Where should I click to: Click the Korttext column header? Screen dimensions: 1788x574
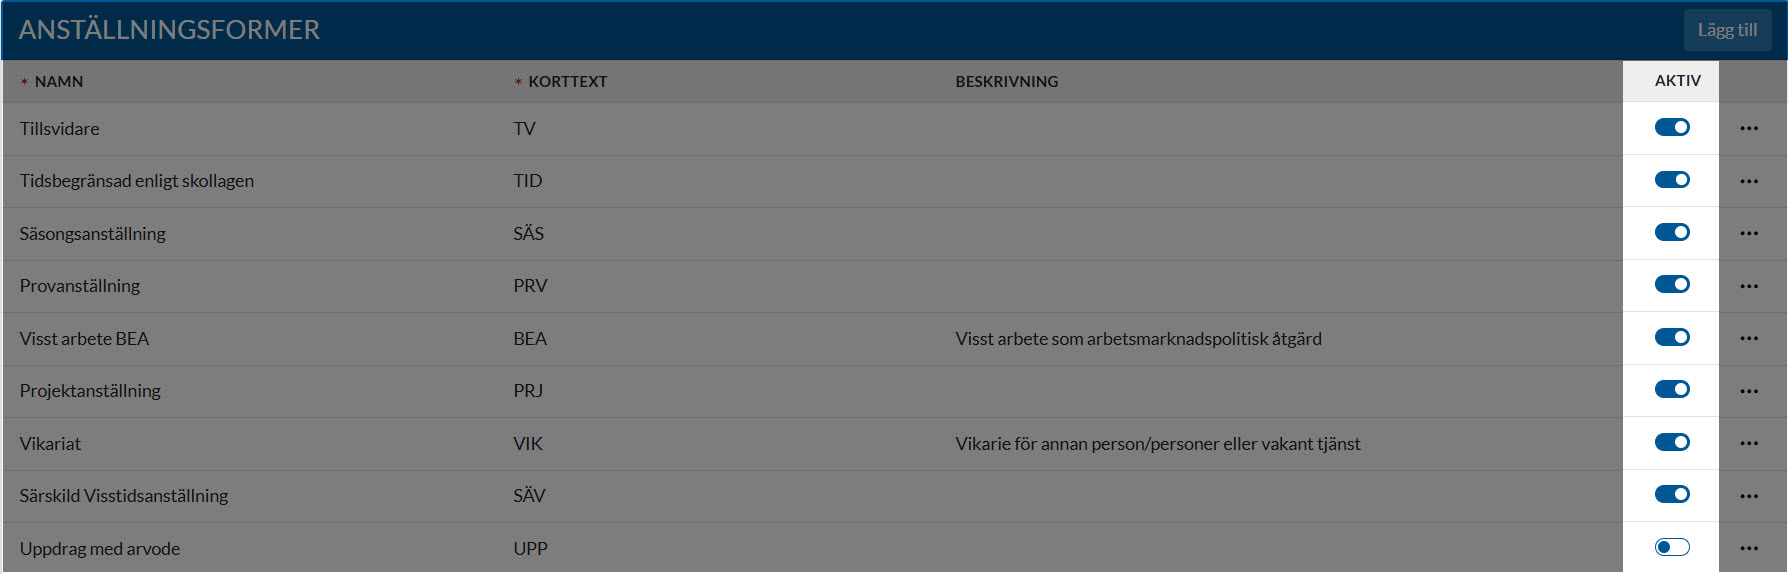click(567, 82)
